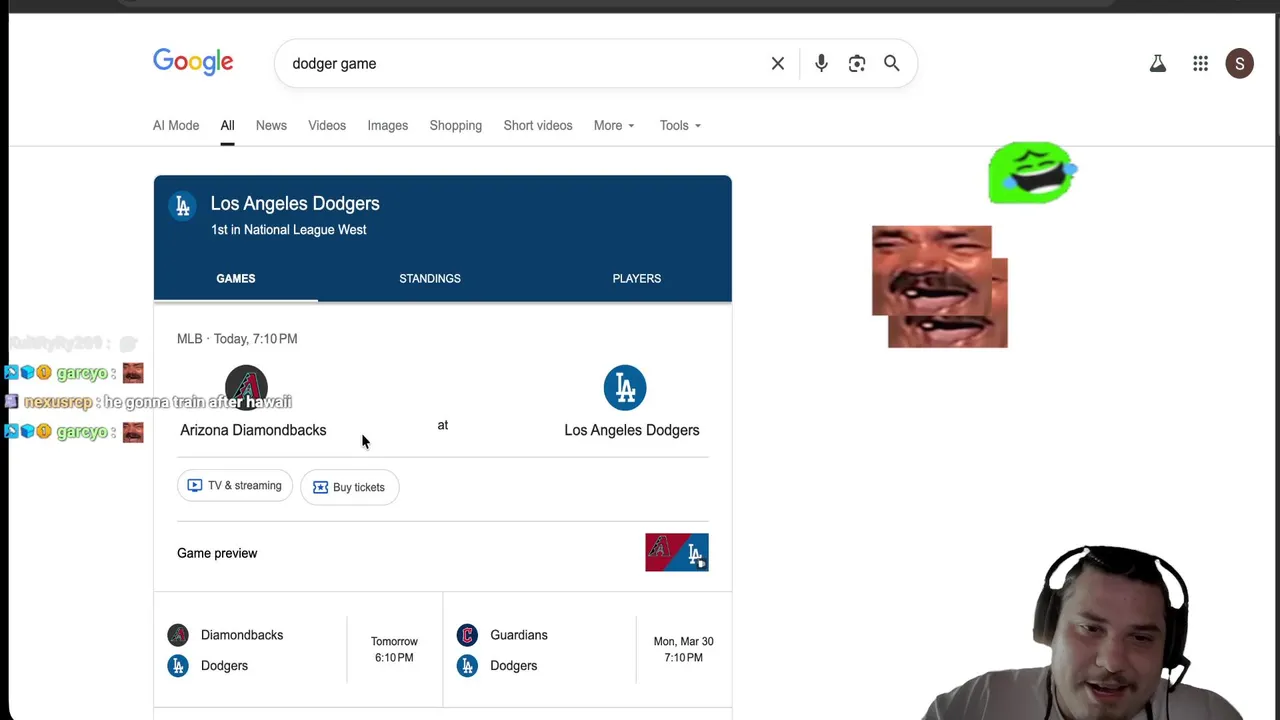1280x720 pixels.
Task: Click the Google logo
Action: click(x=193, y=62)
